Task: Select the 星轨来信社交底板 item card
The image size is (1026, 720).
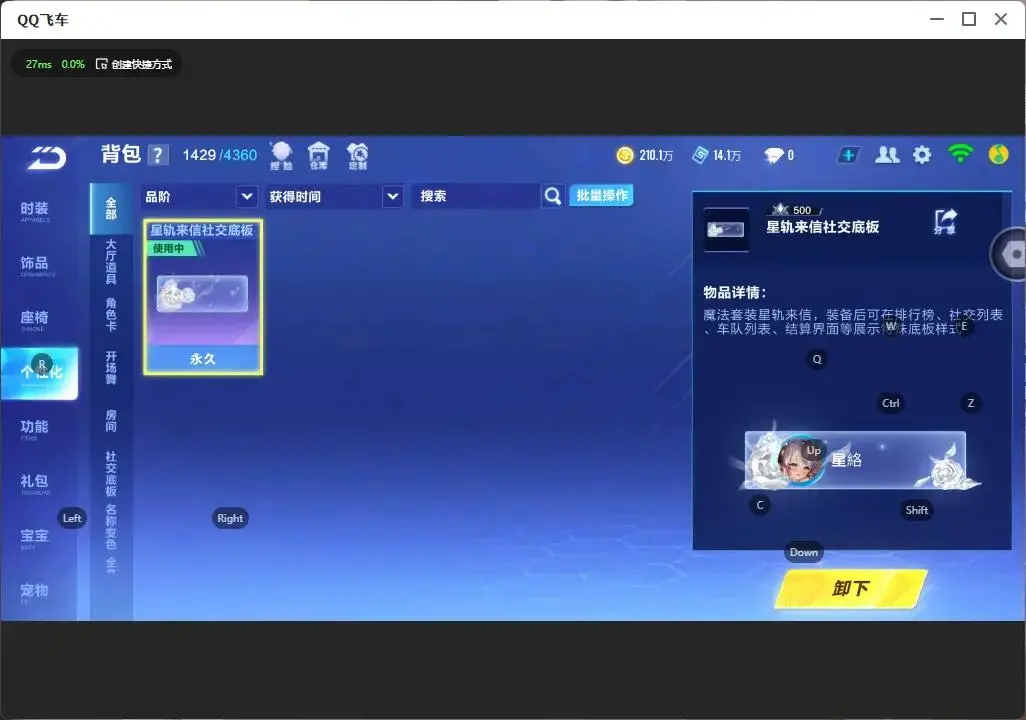Action: click(x=203, y=297)
